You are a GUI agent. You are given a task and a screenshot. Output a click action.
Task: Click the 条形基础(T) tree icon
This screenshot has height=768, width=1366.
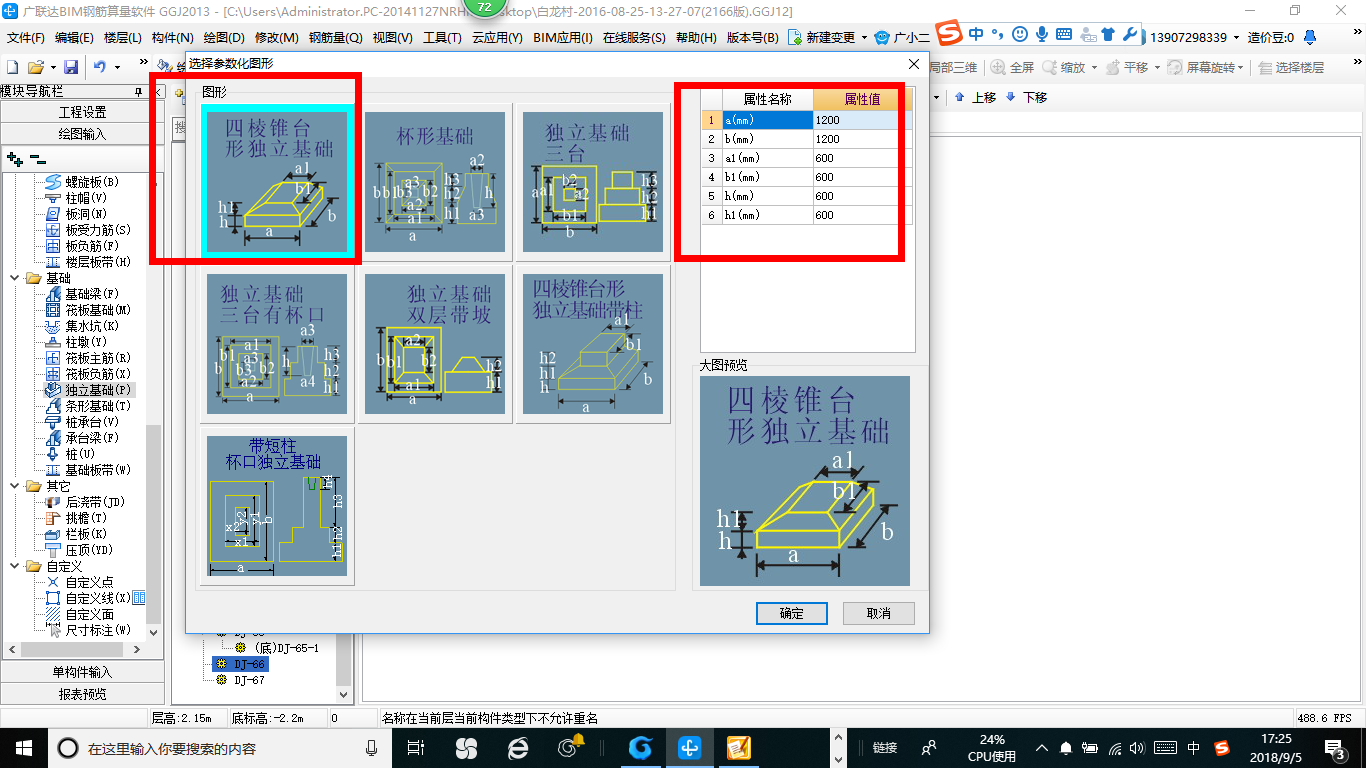tap(54, 406)
